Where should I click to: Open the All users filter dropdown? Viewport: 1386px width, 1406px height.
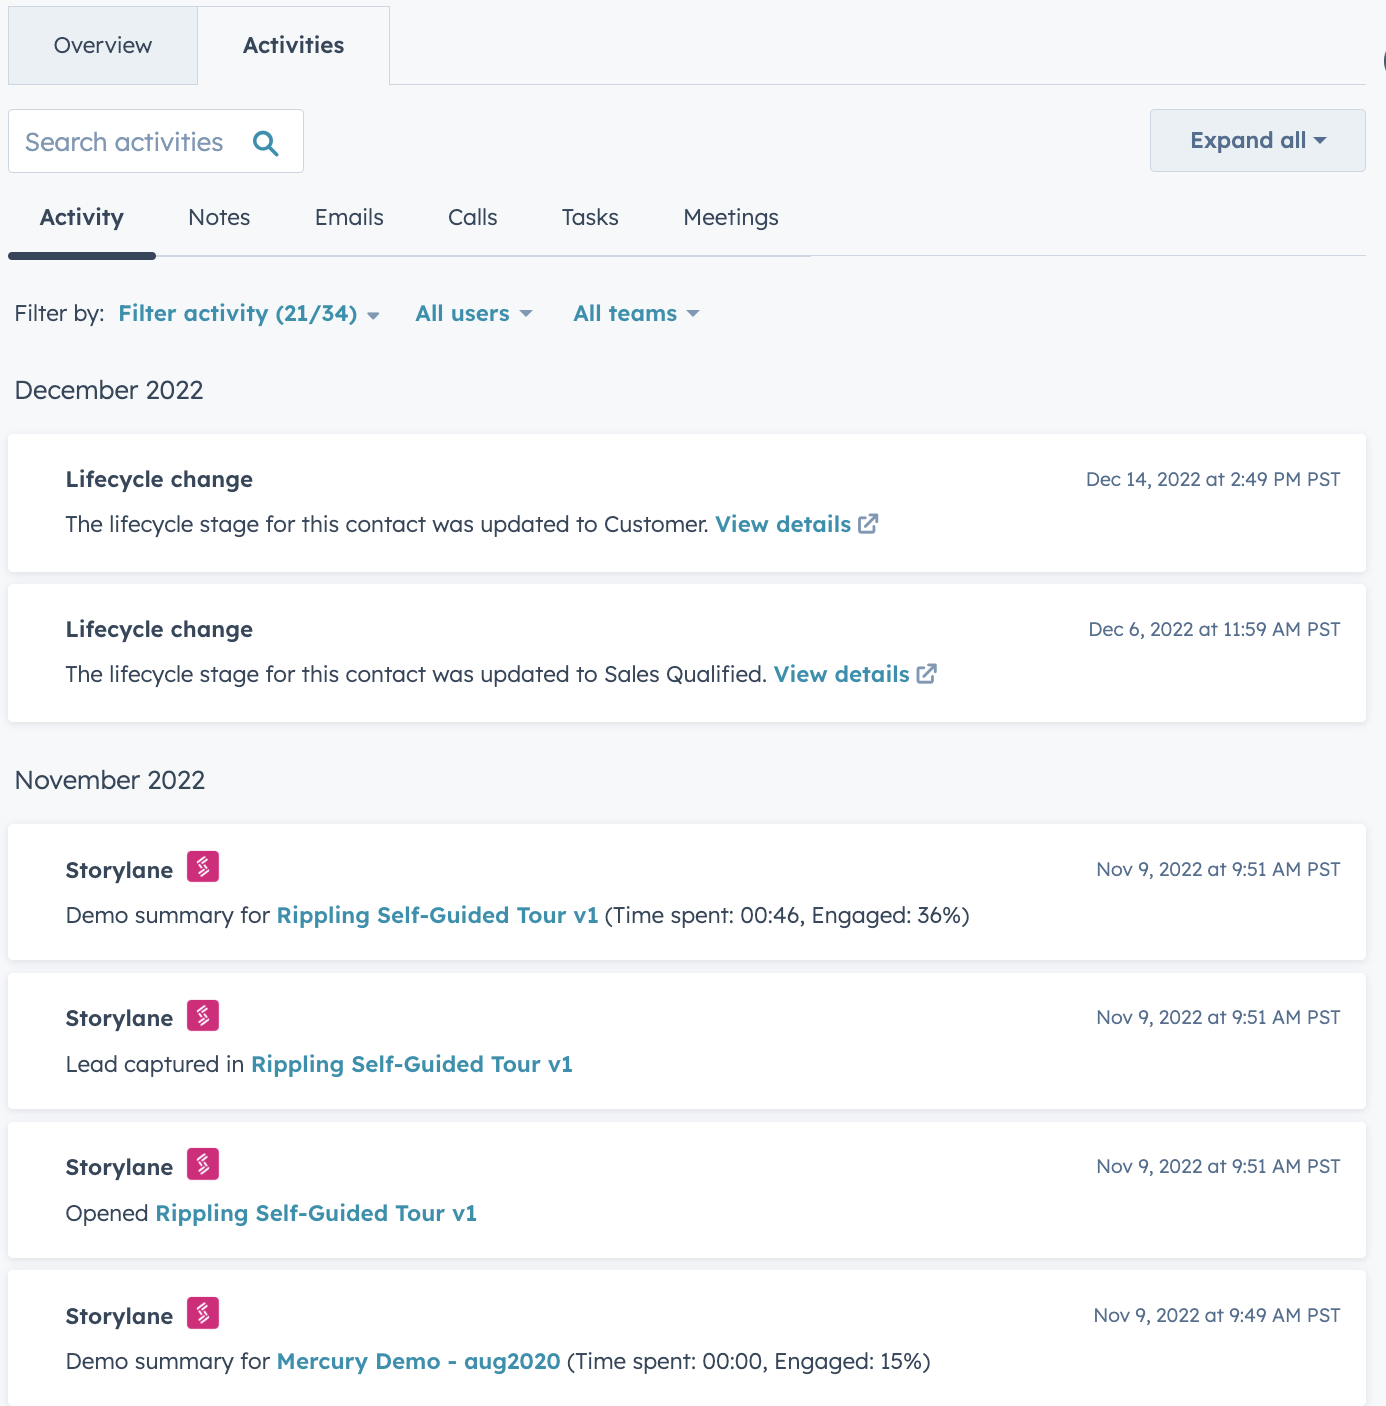pyautogui.click(x=473, y=314)
